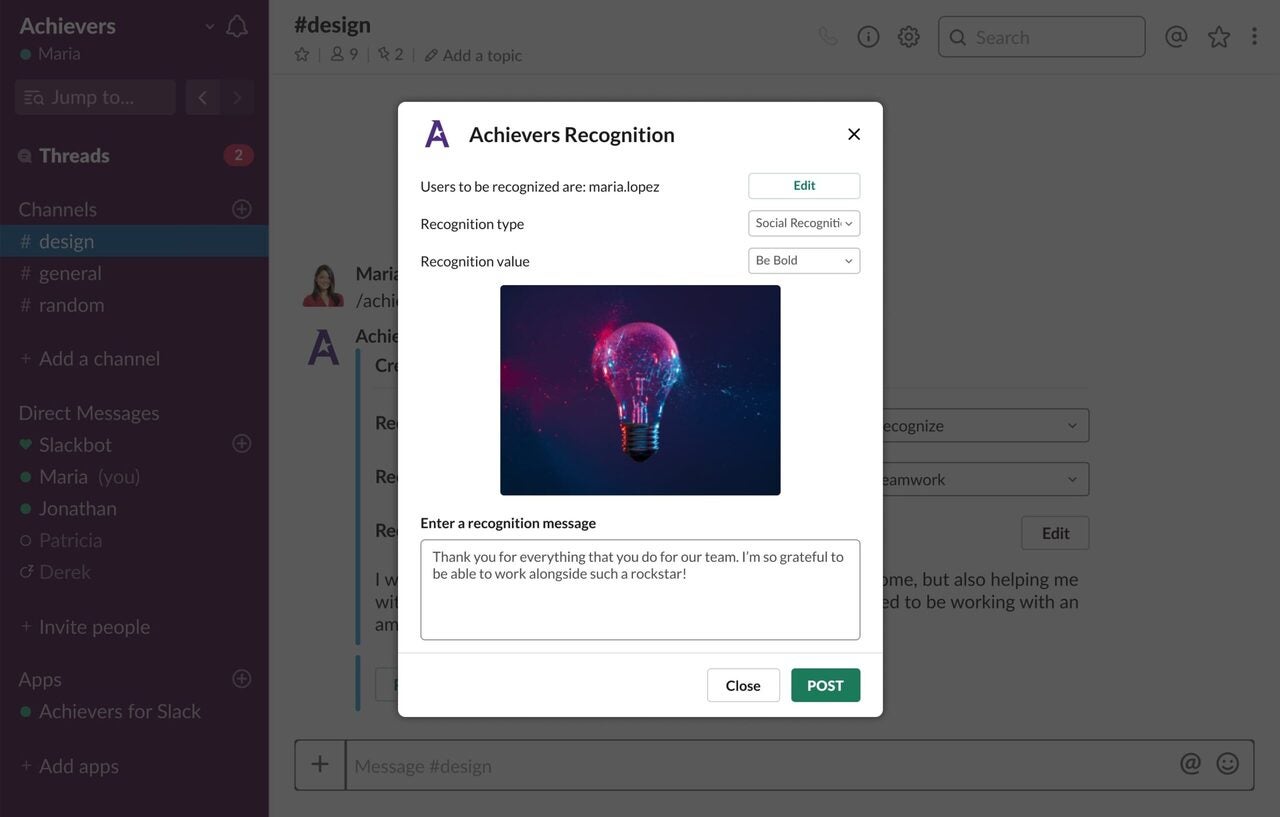
Task: Expand the Recognition value Be Bold dropdown
Action: pos(804,261)
